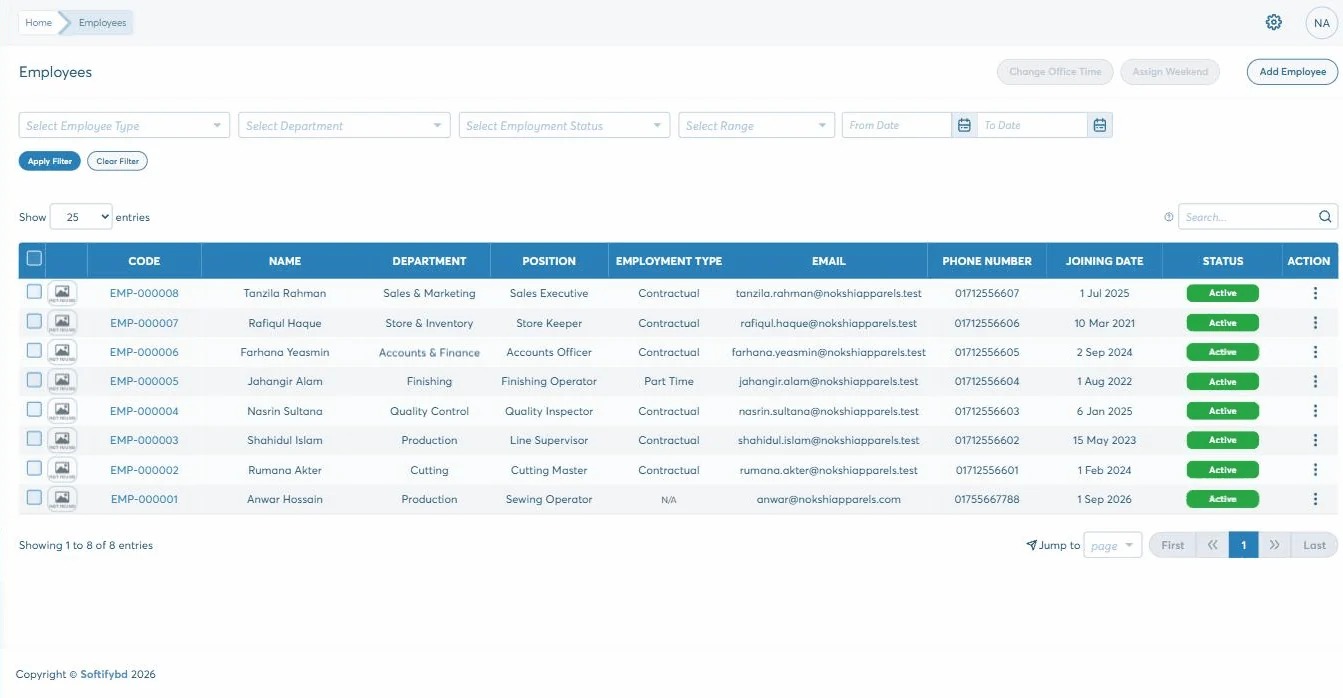Expand the Select Employee Type dropdown
1343x698 pixels.
pyautogui.click(x=124, y=125)
